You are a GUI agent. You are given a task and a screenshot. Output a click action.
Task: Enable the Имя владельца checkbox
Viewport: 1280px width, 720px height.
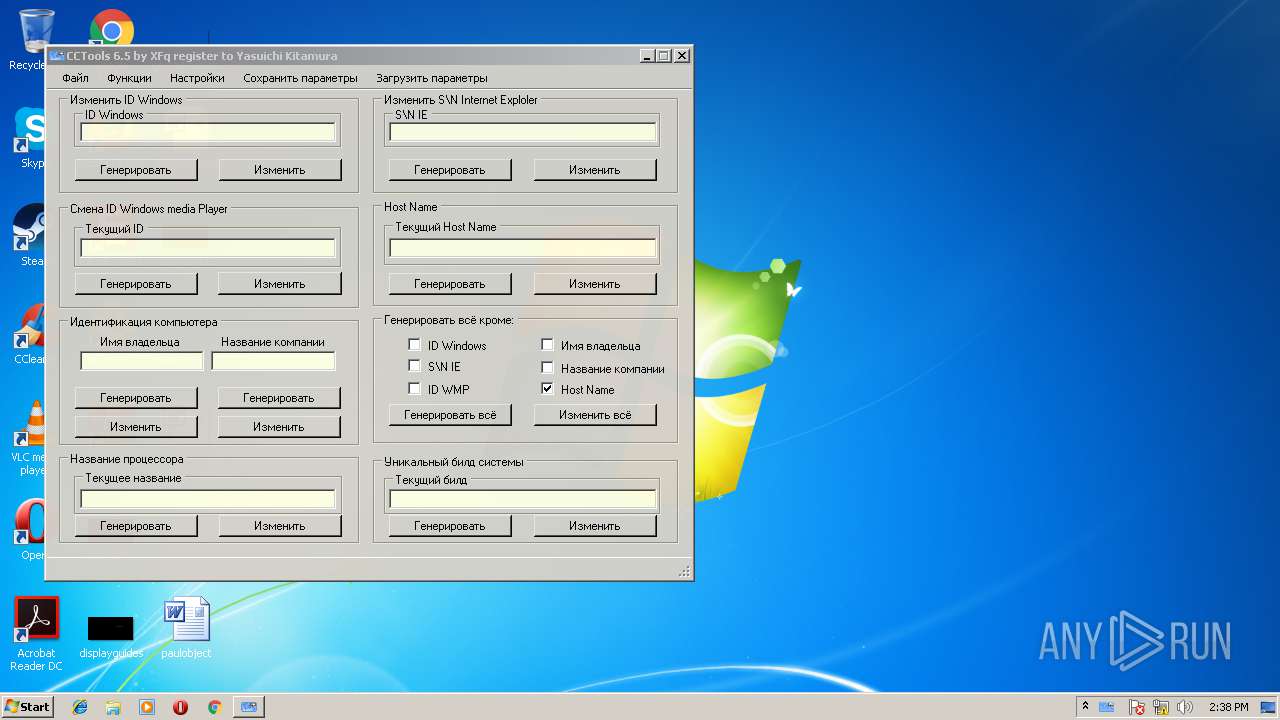(x=548, y=345)
